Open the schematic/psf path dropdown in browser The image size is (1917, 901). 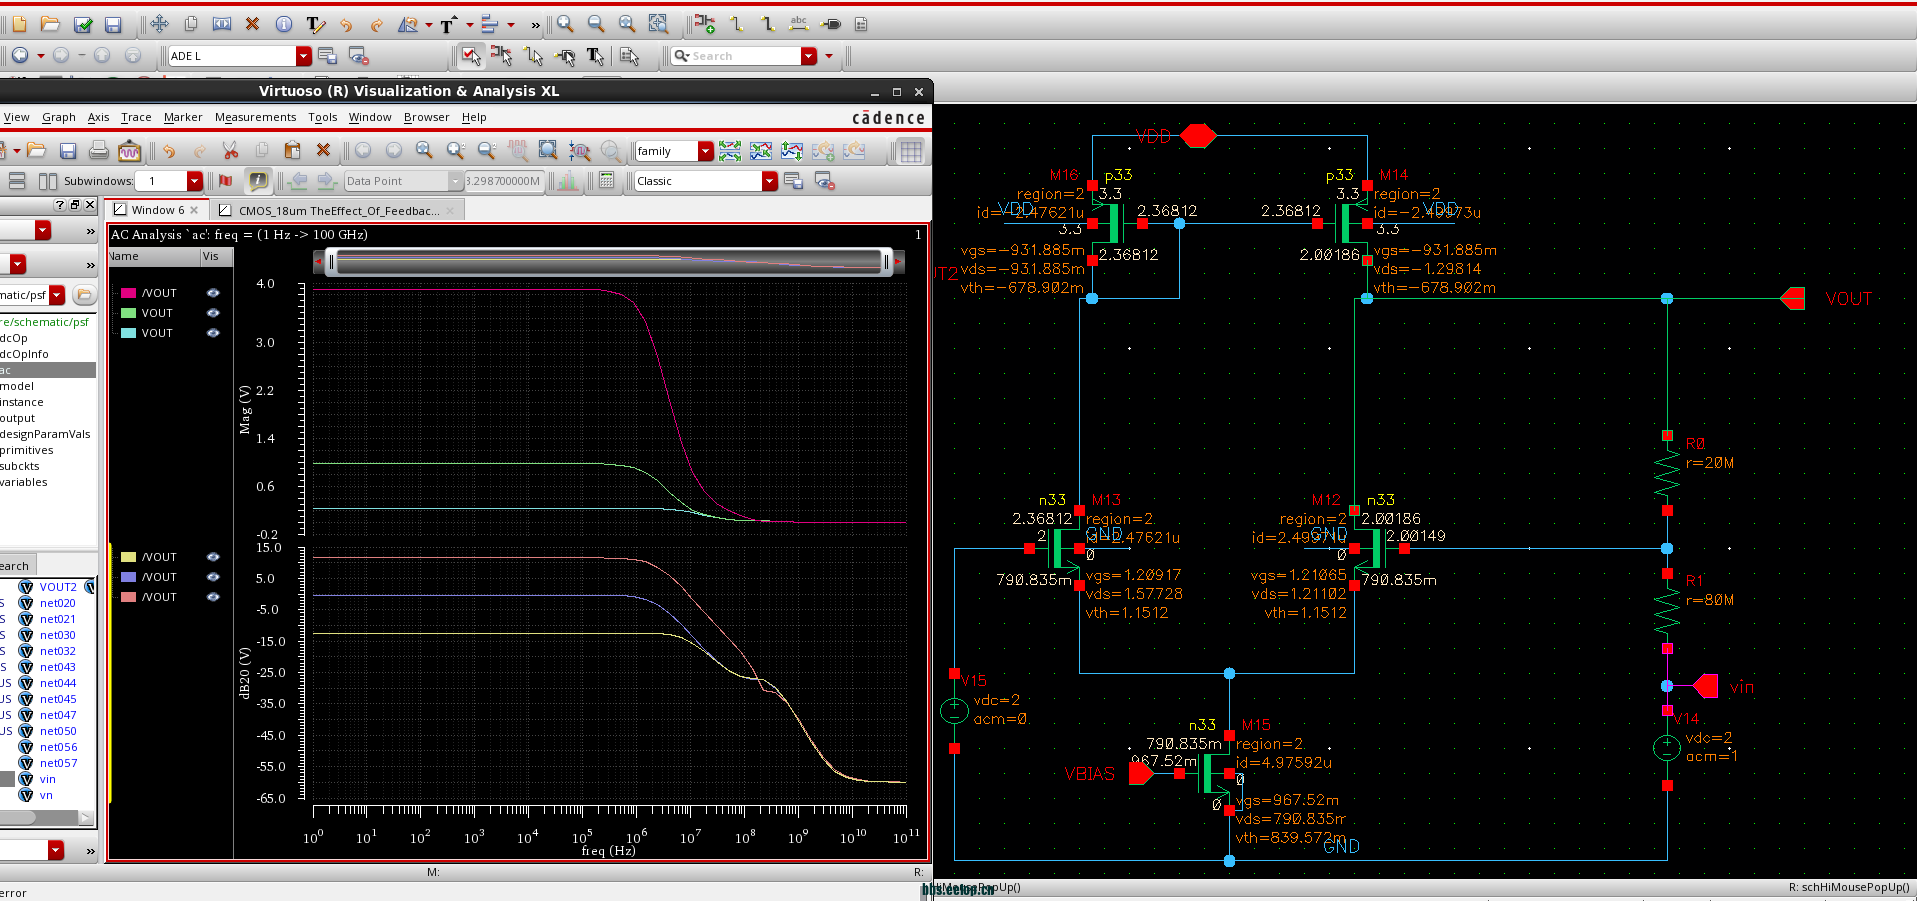coord(57,295)
